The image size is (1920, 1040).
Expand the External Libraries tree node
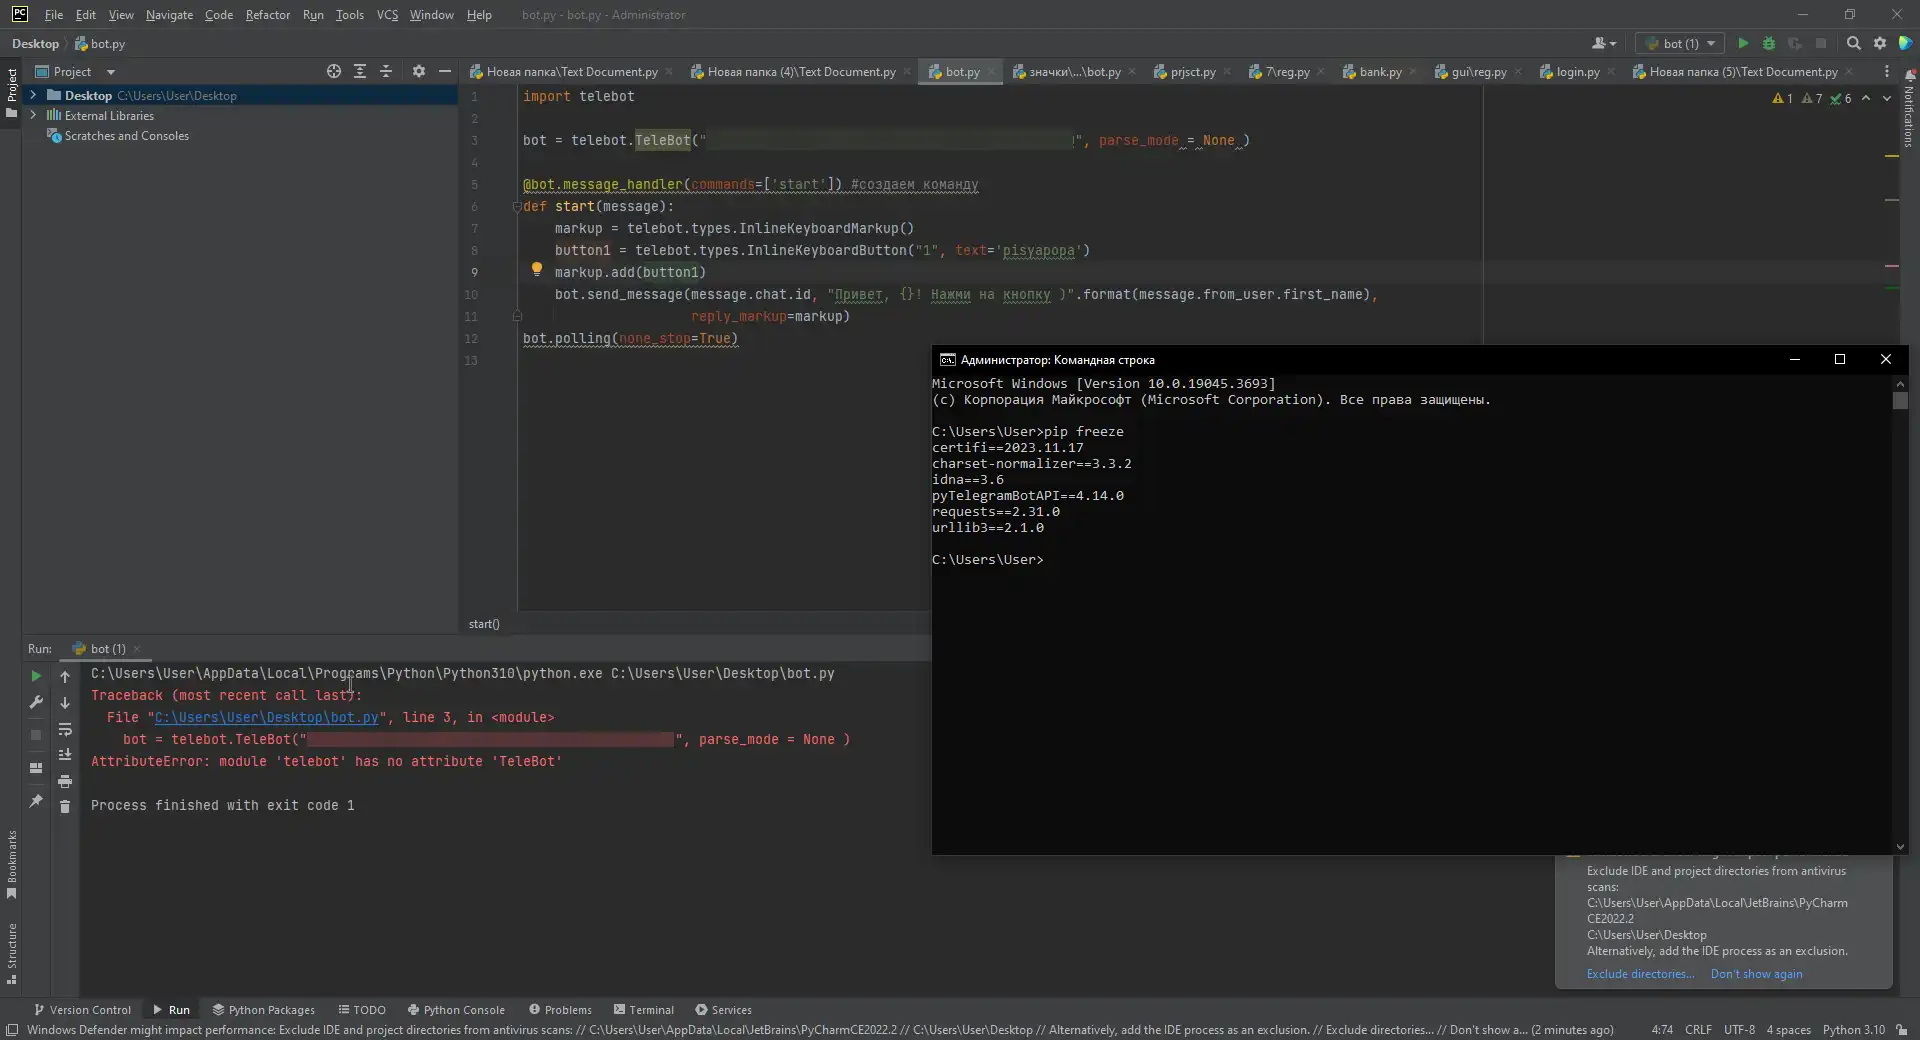coord(33,115)
